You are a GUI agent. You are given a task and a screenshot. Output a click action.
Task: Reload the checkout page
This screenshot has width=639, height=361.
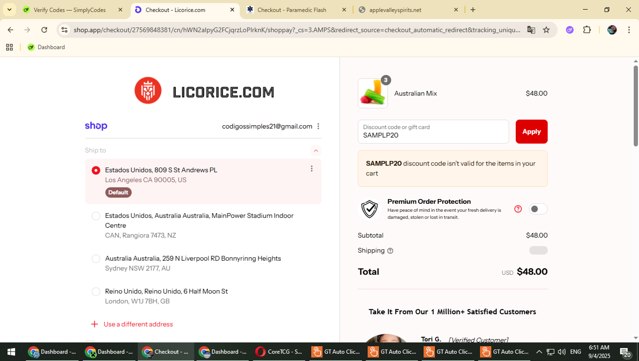point(44,30)
